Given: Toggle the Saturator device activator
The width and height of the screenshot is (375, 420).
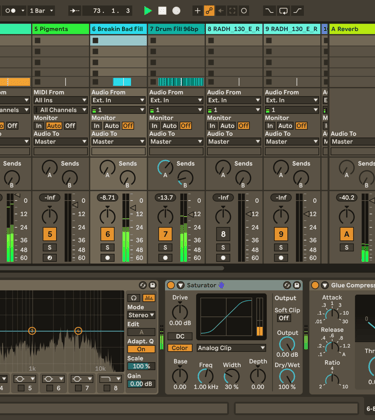Looking at the screenshot, I should tap(171, 285).
